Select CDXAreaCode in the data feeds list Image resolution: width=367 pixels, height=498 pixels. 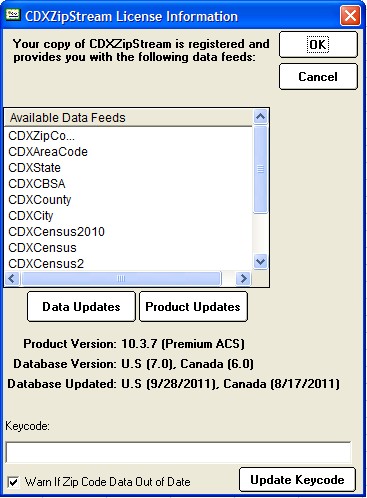pos(48,152)
